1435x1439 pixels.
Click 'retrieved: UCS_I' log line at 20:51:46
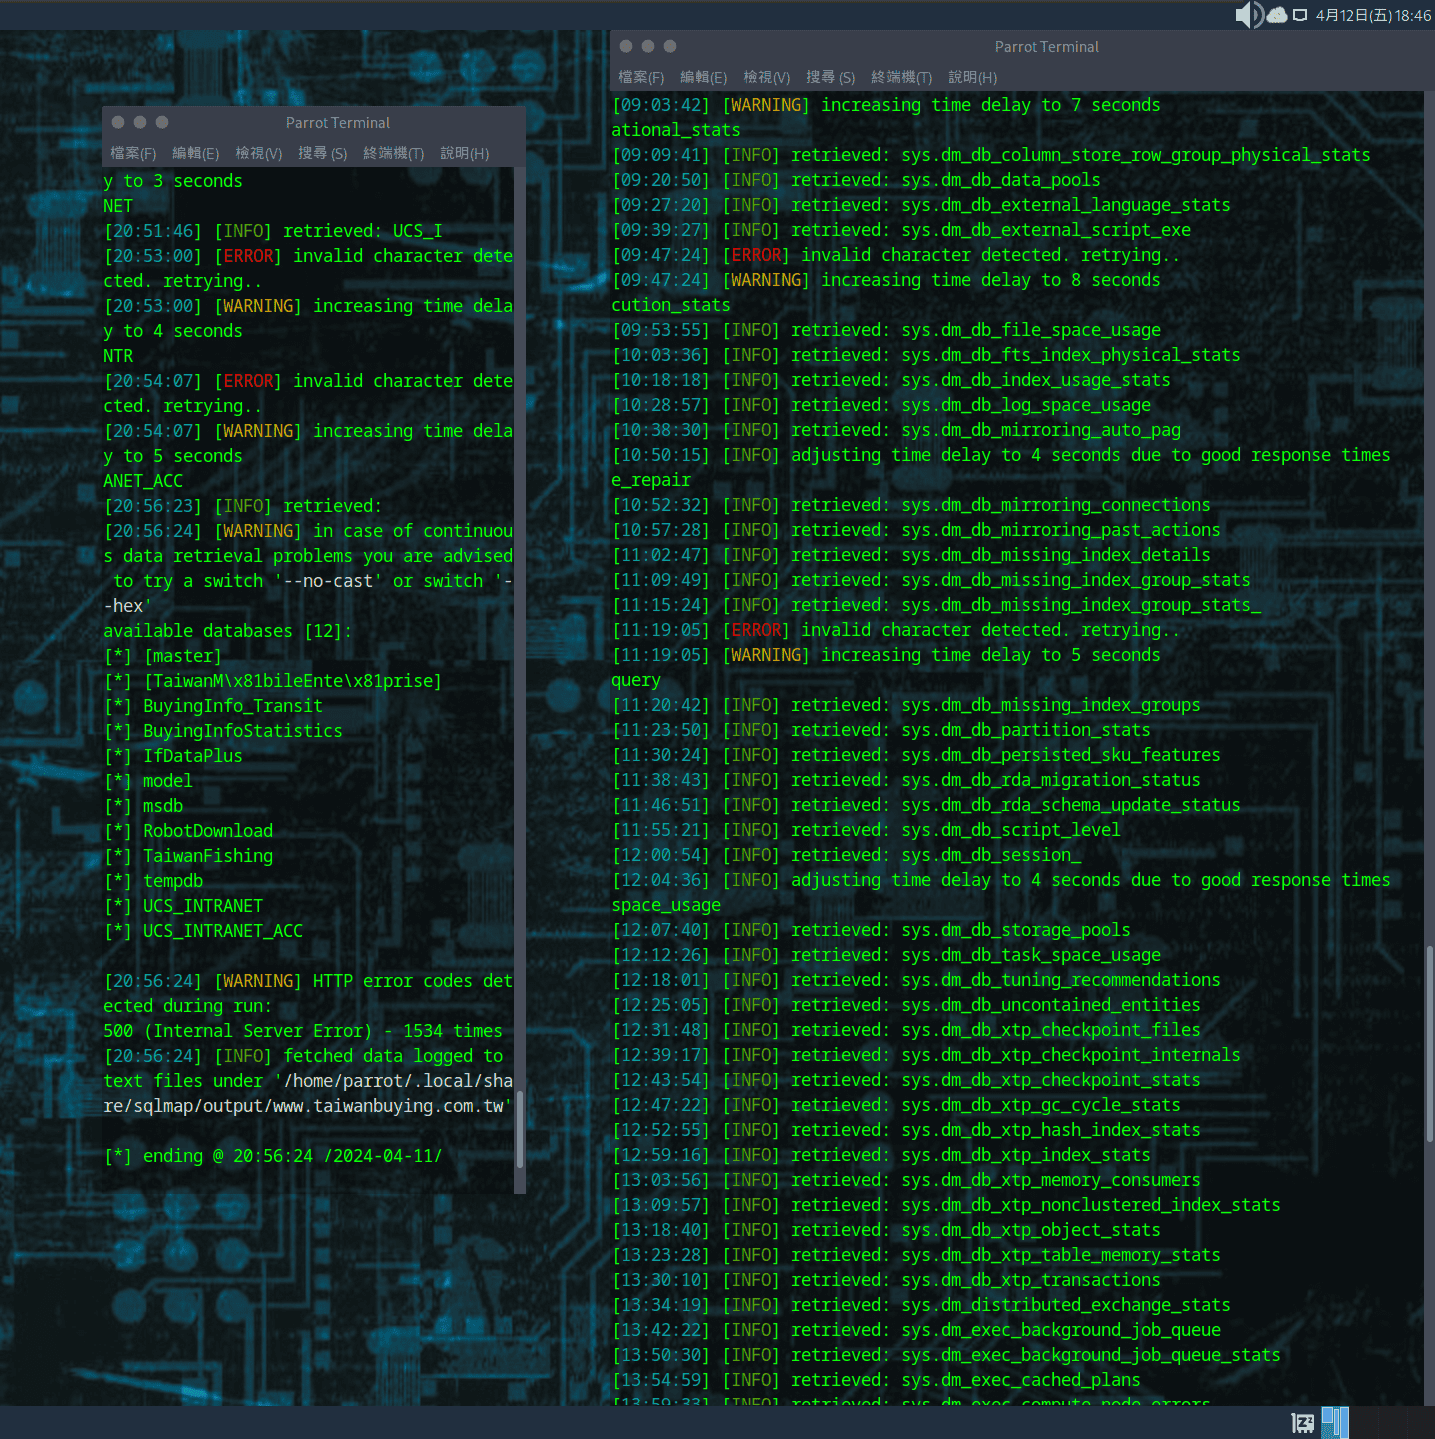click(273, 231)
